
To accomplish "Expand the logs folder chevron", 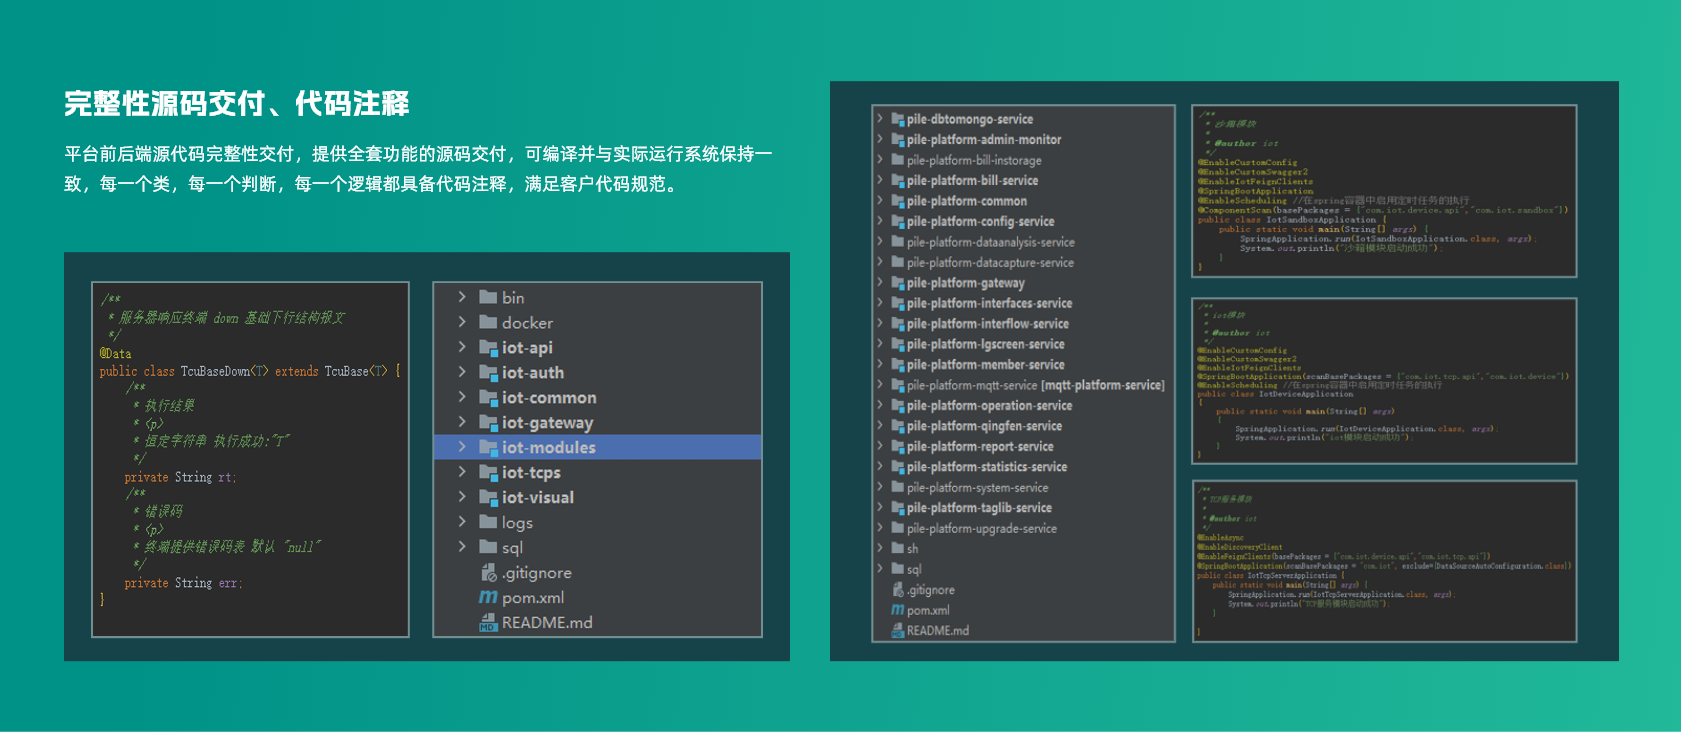I will click(x=461, y=521).
